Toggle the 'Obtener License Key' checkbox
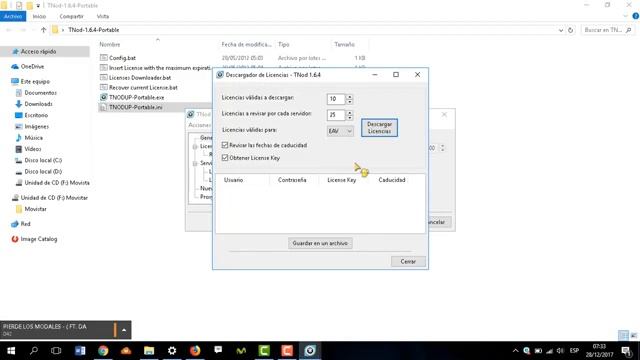This screenshot has width=640, height=360. [225, 158]
